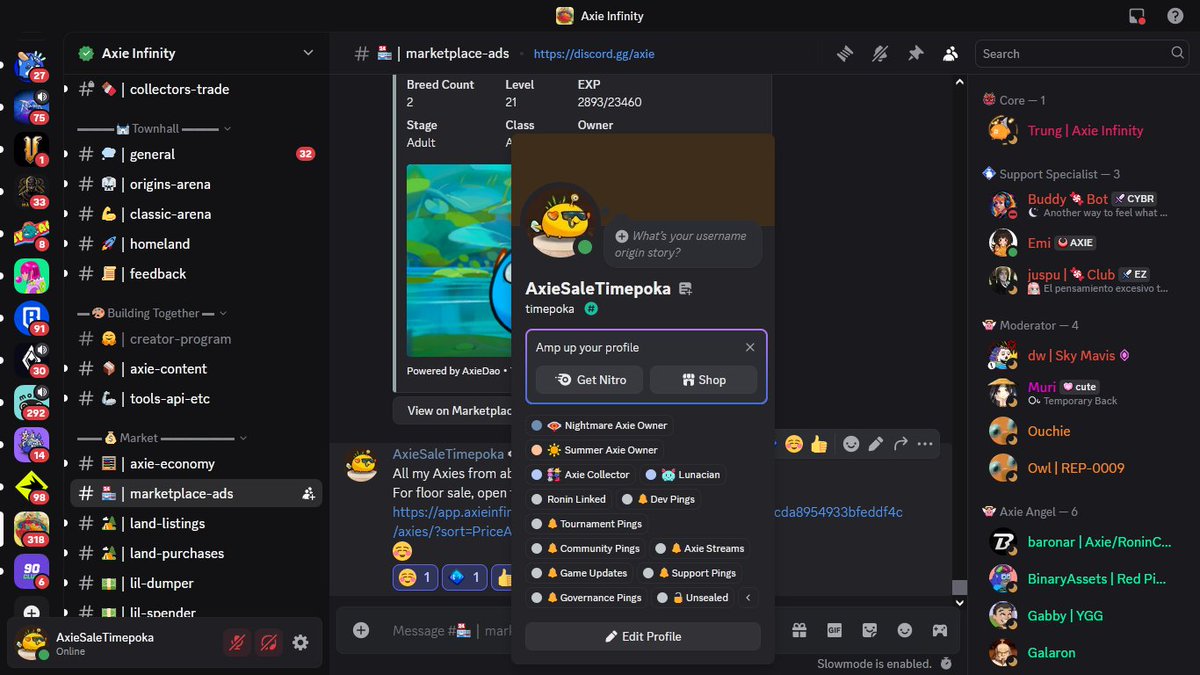
Task: Open the Apps game controller icon
Action: (940, 631)
